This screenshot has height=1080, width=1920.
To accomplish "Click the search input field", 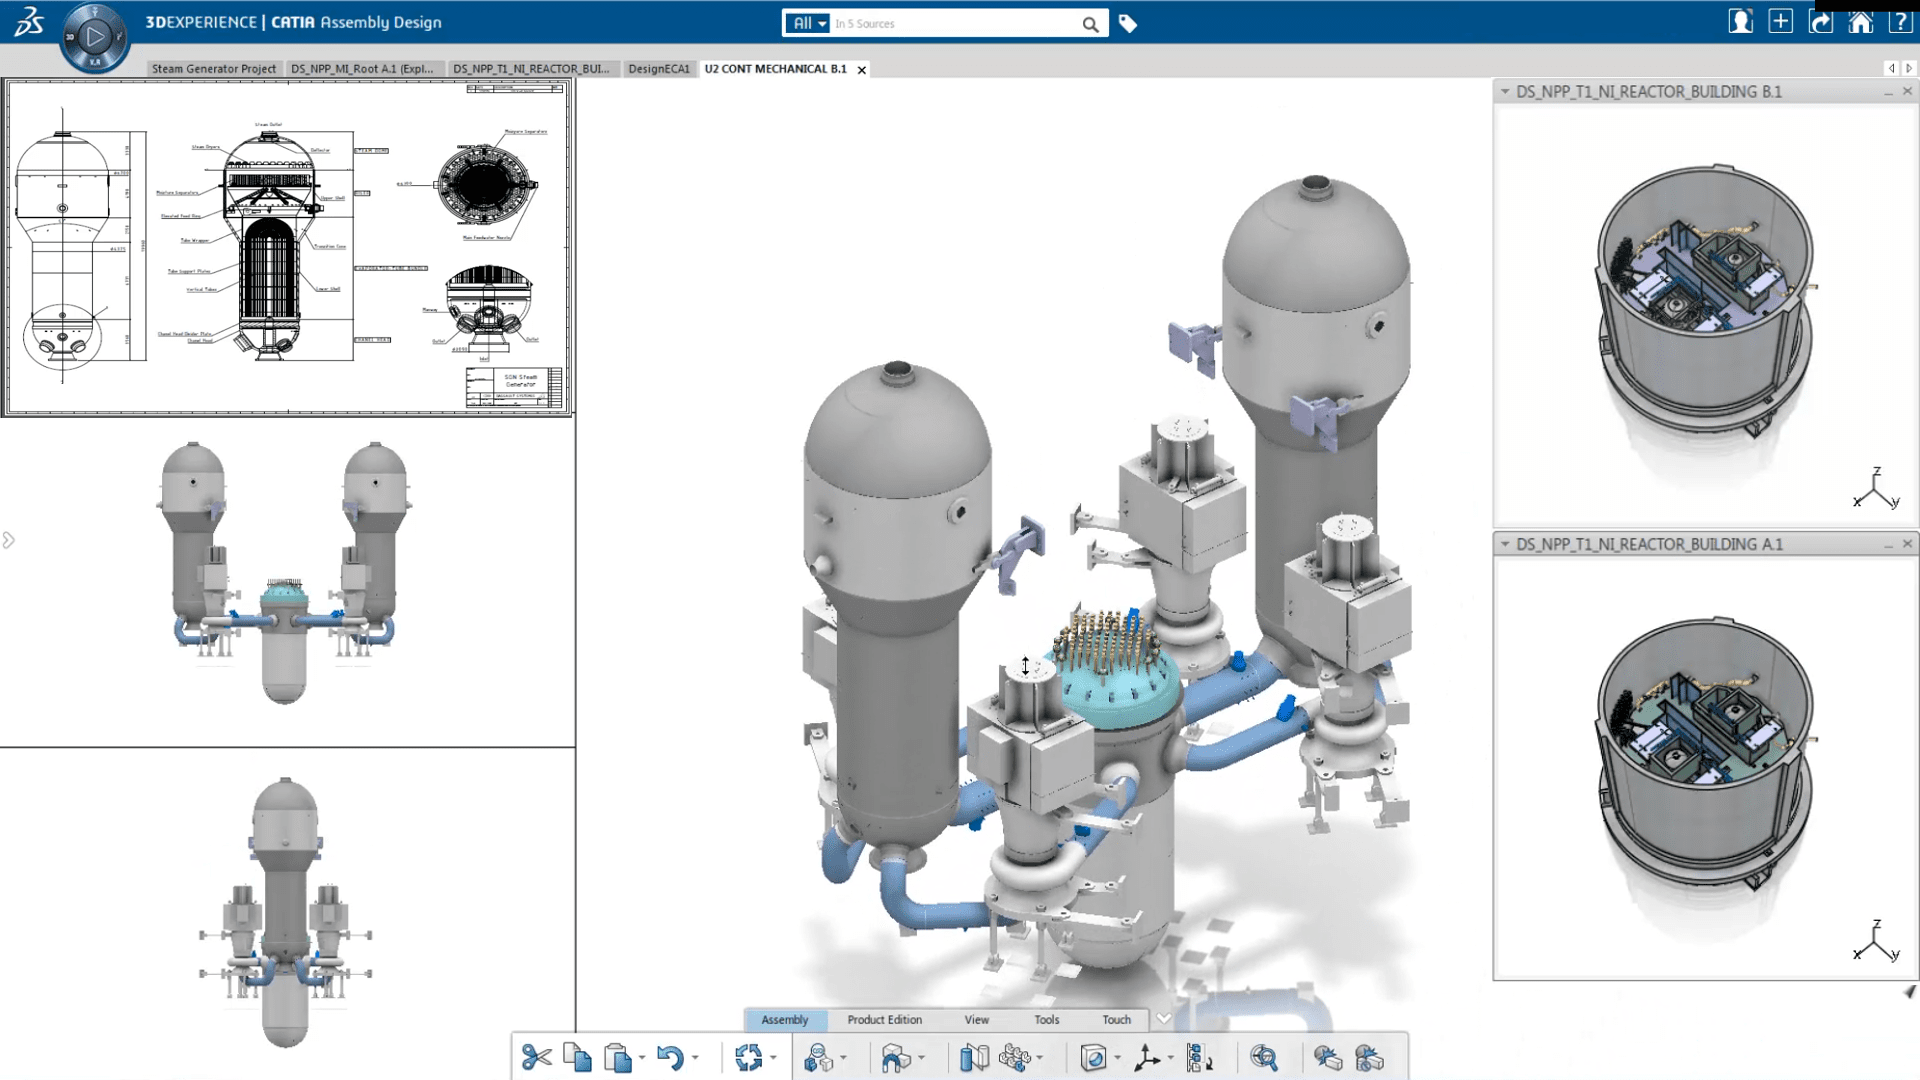I will pyautogui.click(x=955, y=24).
